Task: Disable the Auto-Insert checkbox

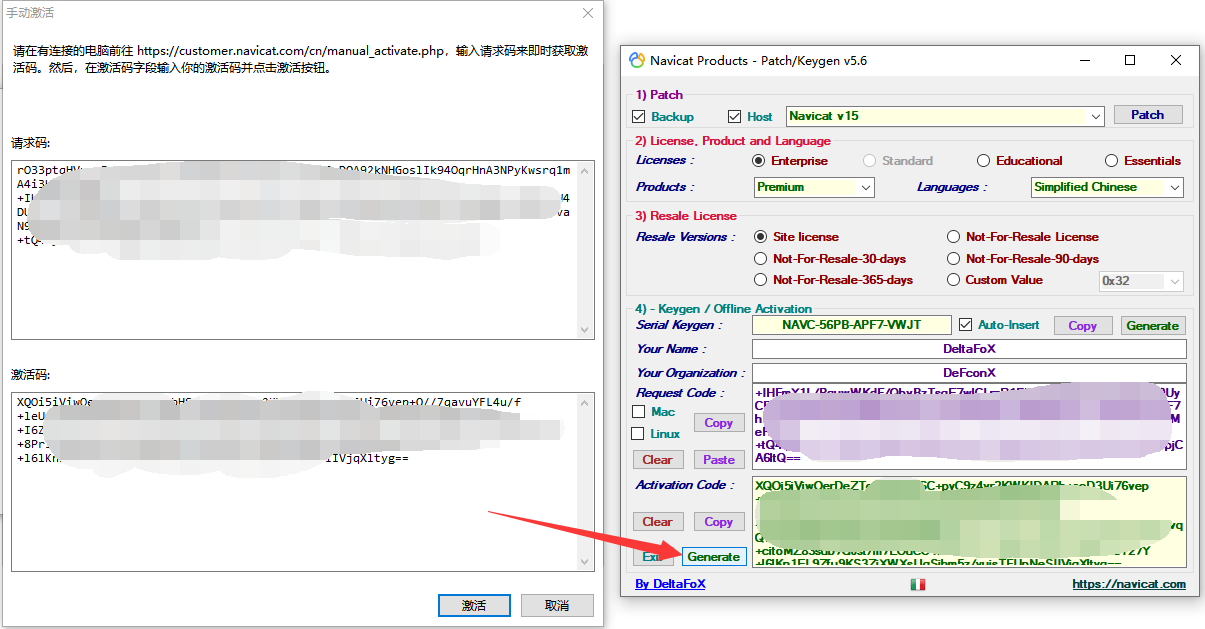Action: click(x=965, y=325)
